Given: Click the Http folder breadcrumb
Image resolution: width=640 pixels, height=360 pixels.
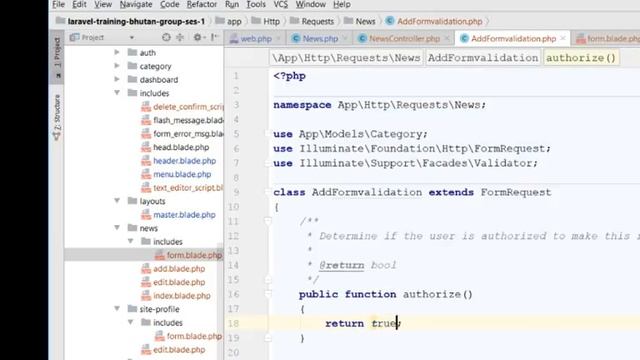Looking at the screenshot, I should [266, 21].
